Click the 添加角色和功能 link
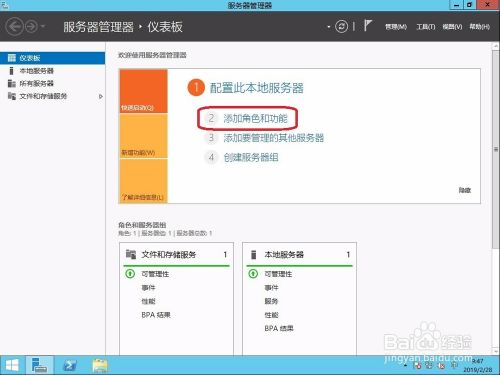500x375 pixels. (255, 118)
